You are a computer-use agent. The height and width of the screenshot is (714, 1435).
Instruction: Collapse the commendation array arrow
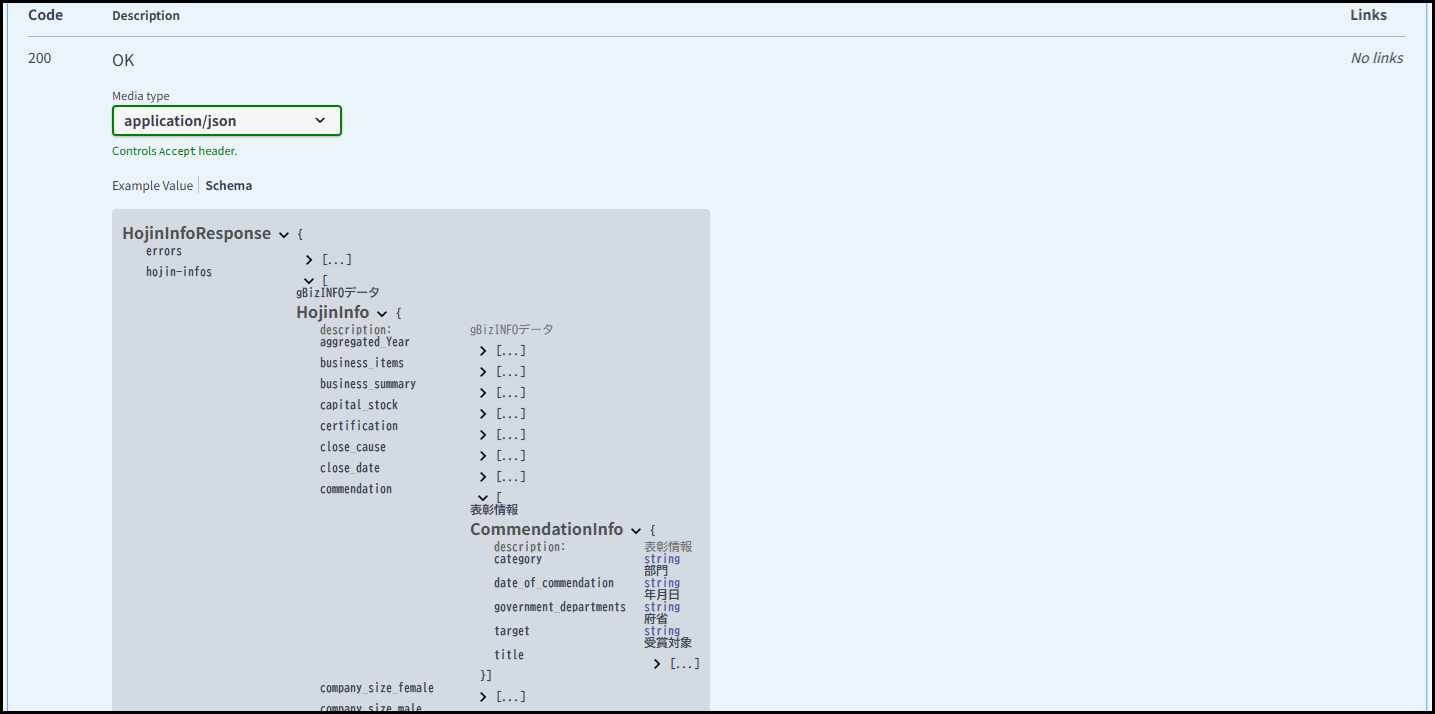[x=483, y=498]
